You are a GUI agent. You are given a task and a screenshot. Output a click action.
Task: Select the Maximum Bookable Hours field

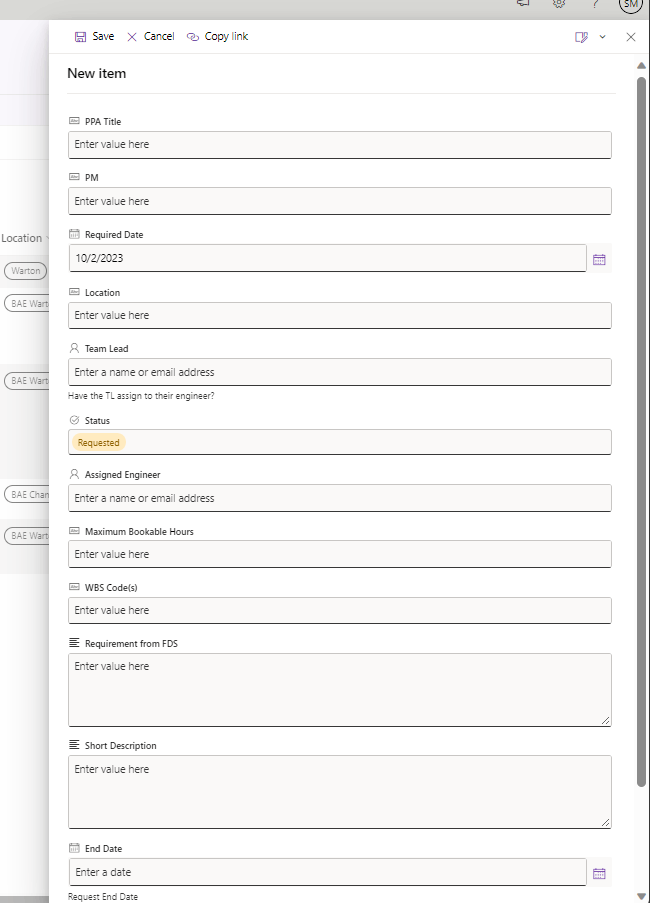coord(339,554)
